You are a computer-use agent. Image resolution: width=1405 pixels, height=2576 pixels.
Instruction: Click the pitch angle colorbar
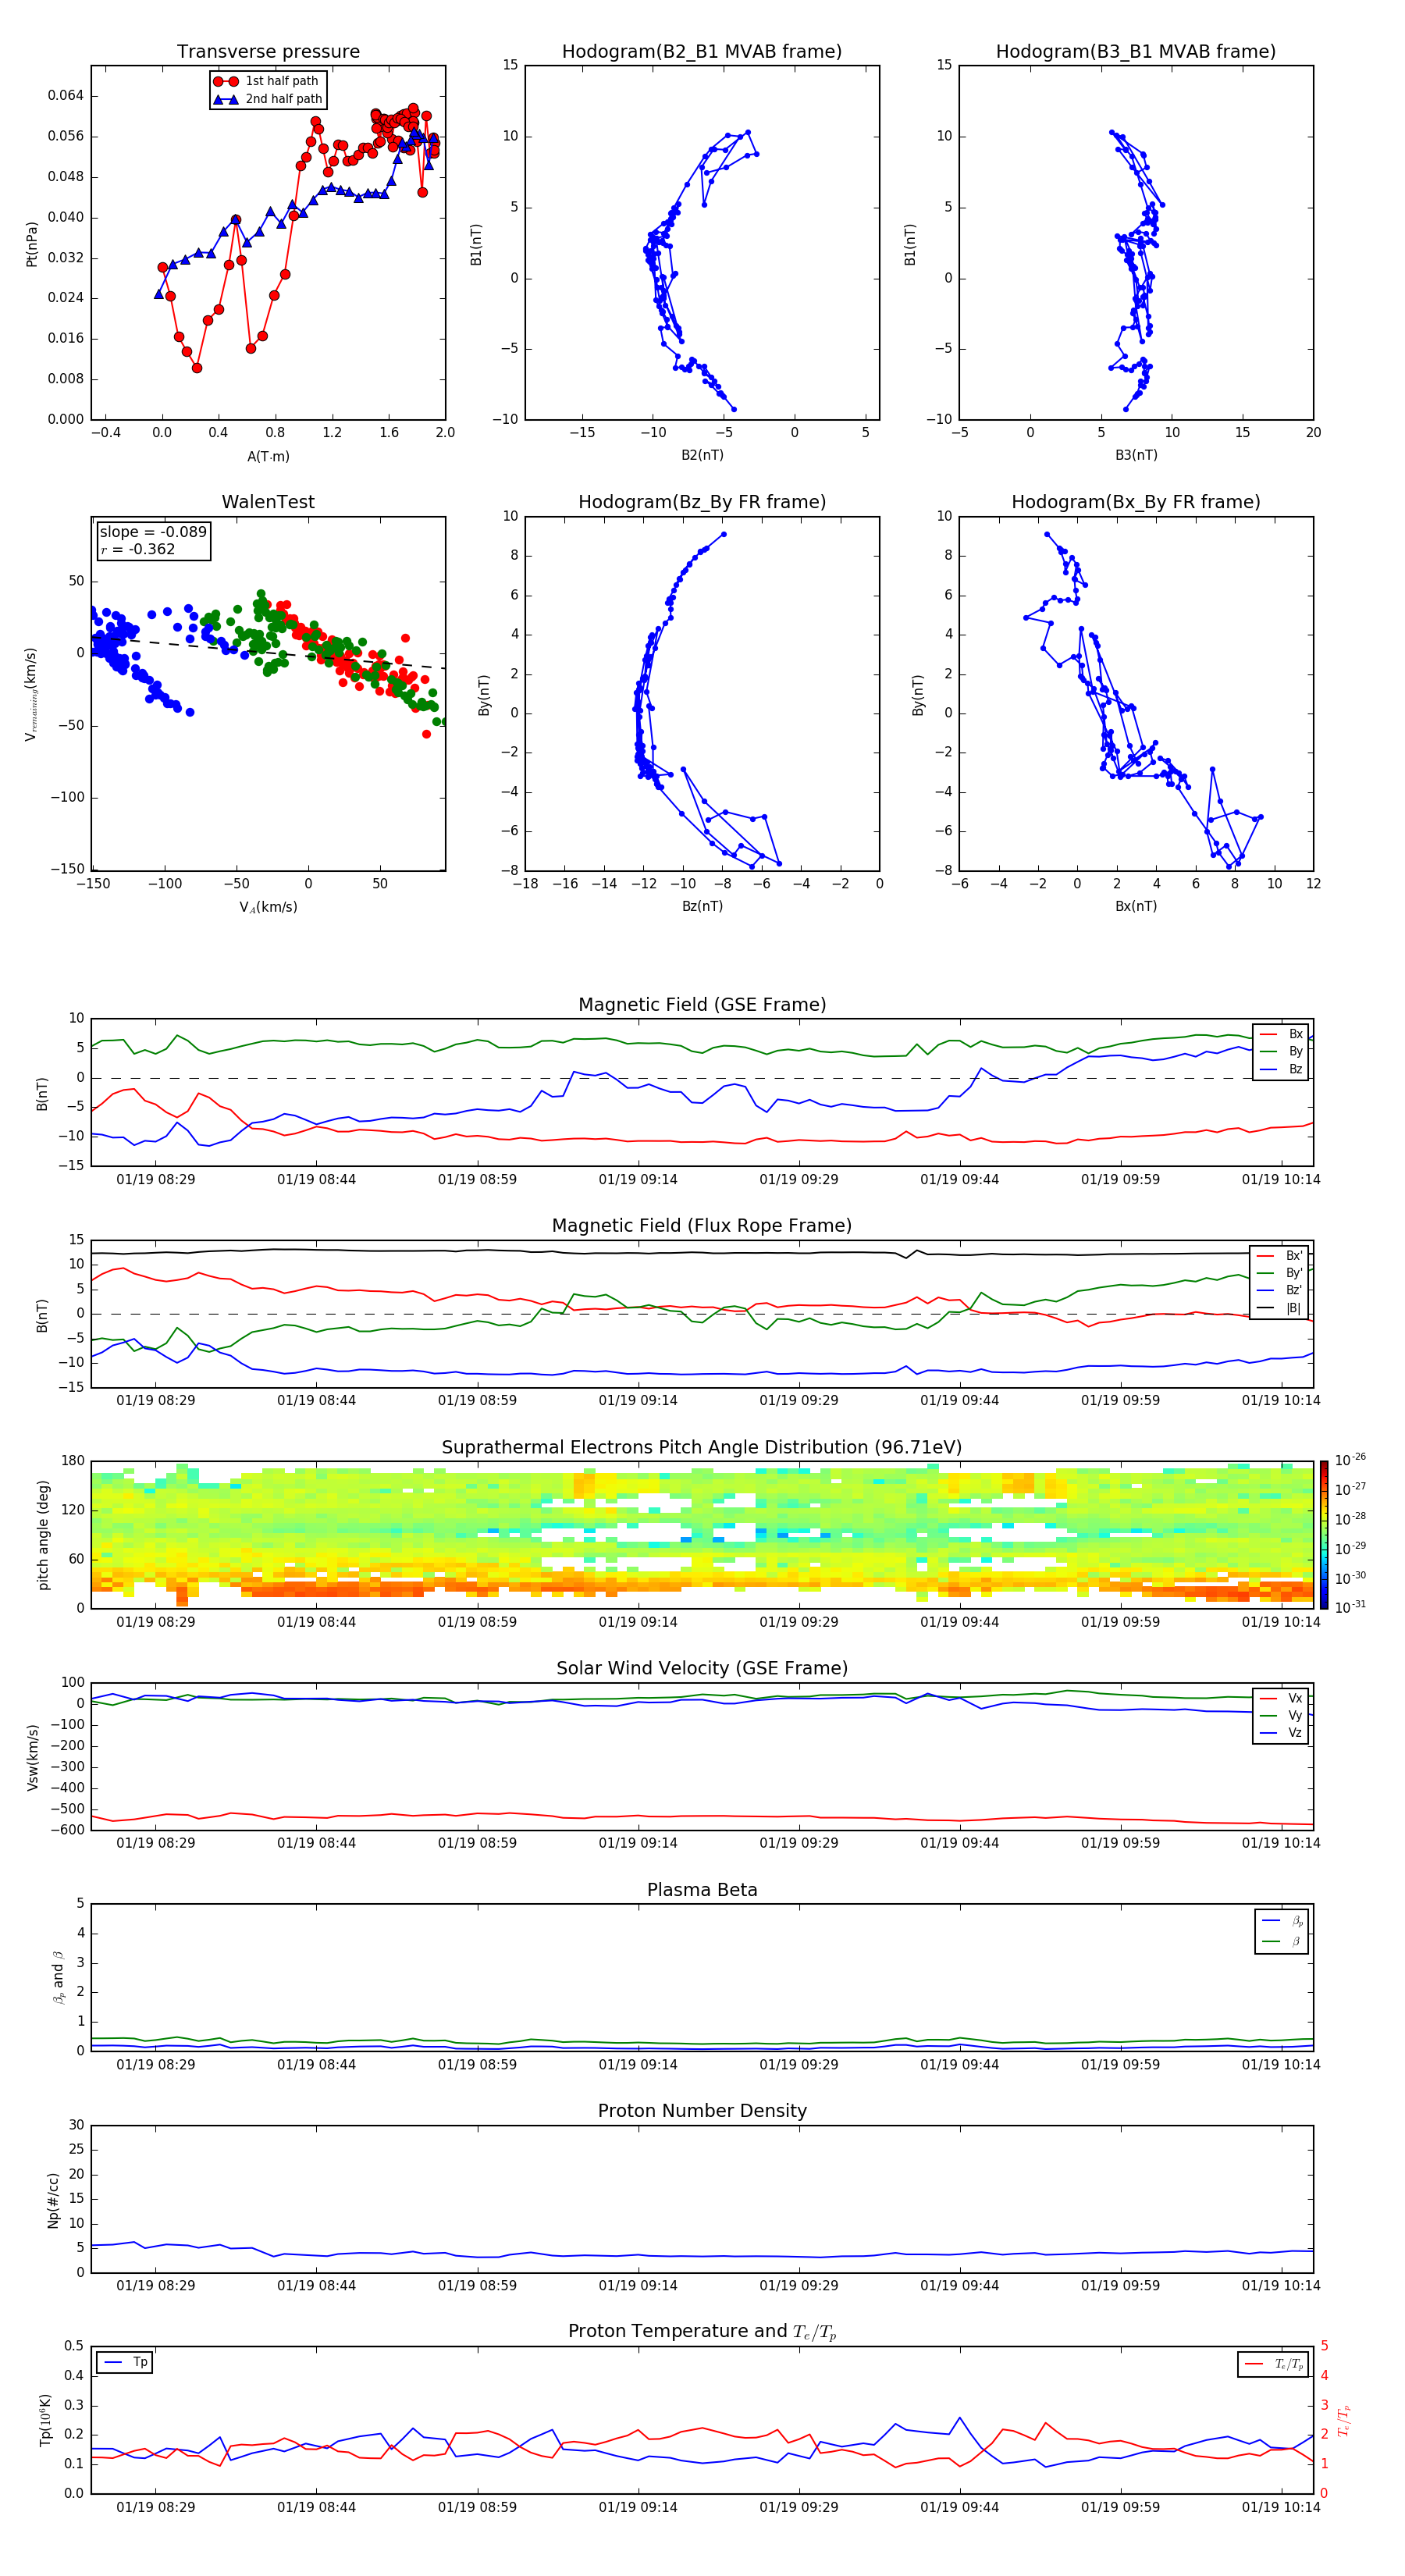point(1324,1535)
